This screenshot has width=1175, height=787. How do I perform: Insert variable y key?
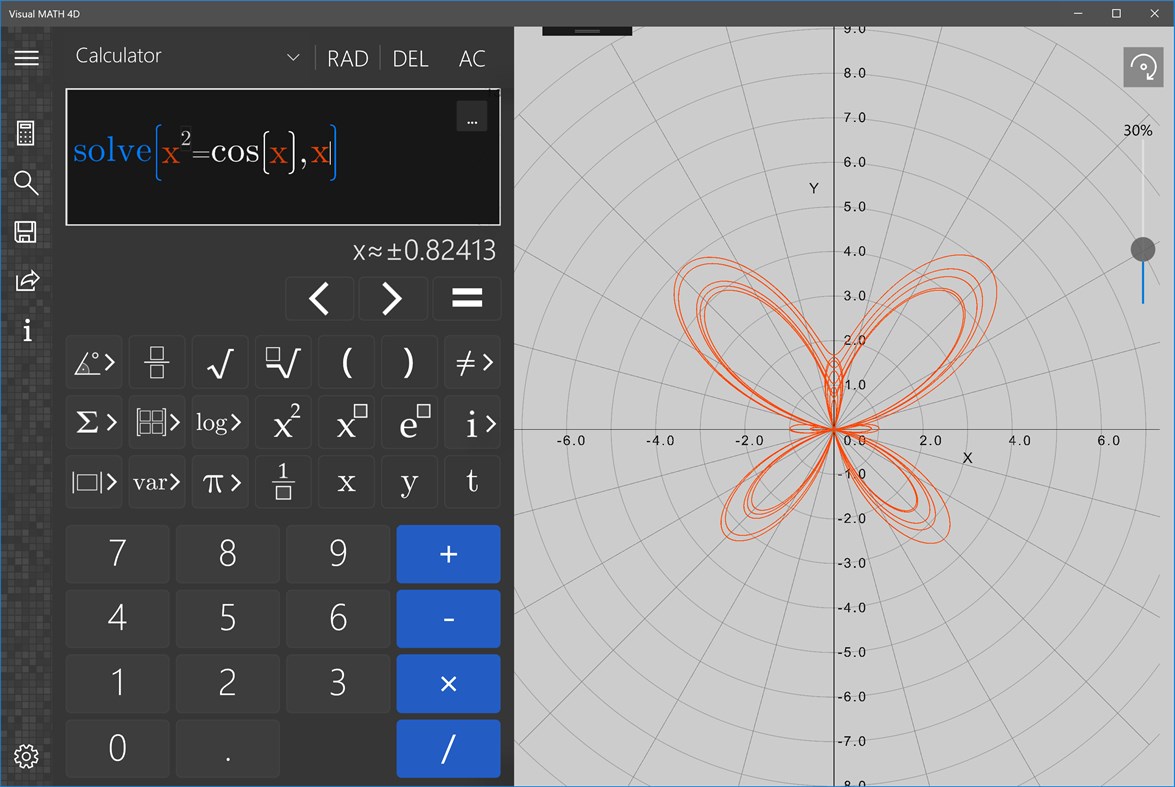tap(409, 482)
